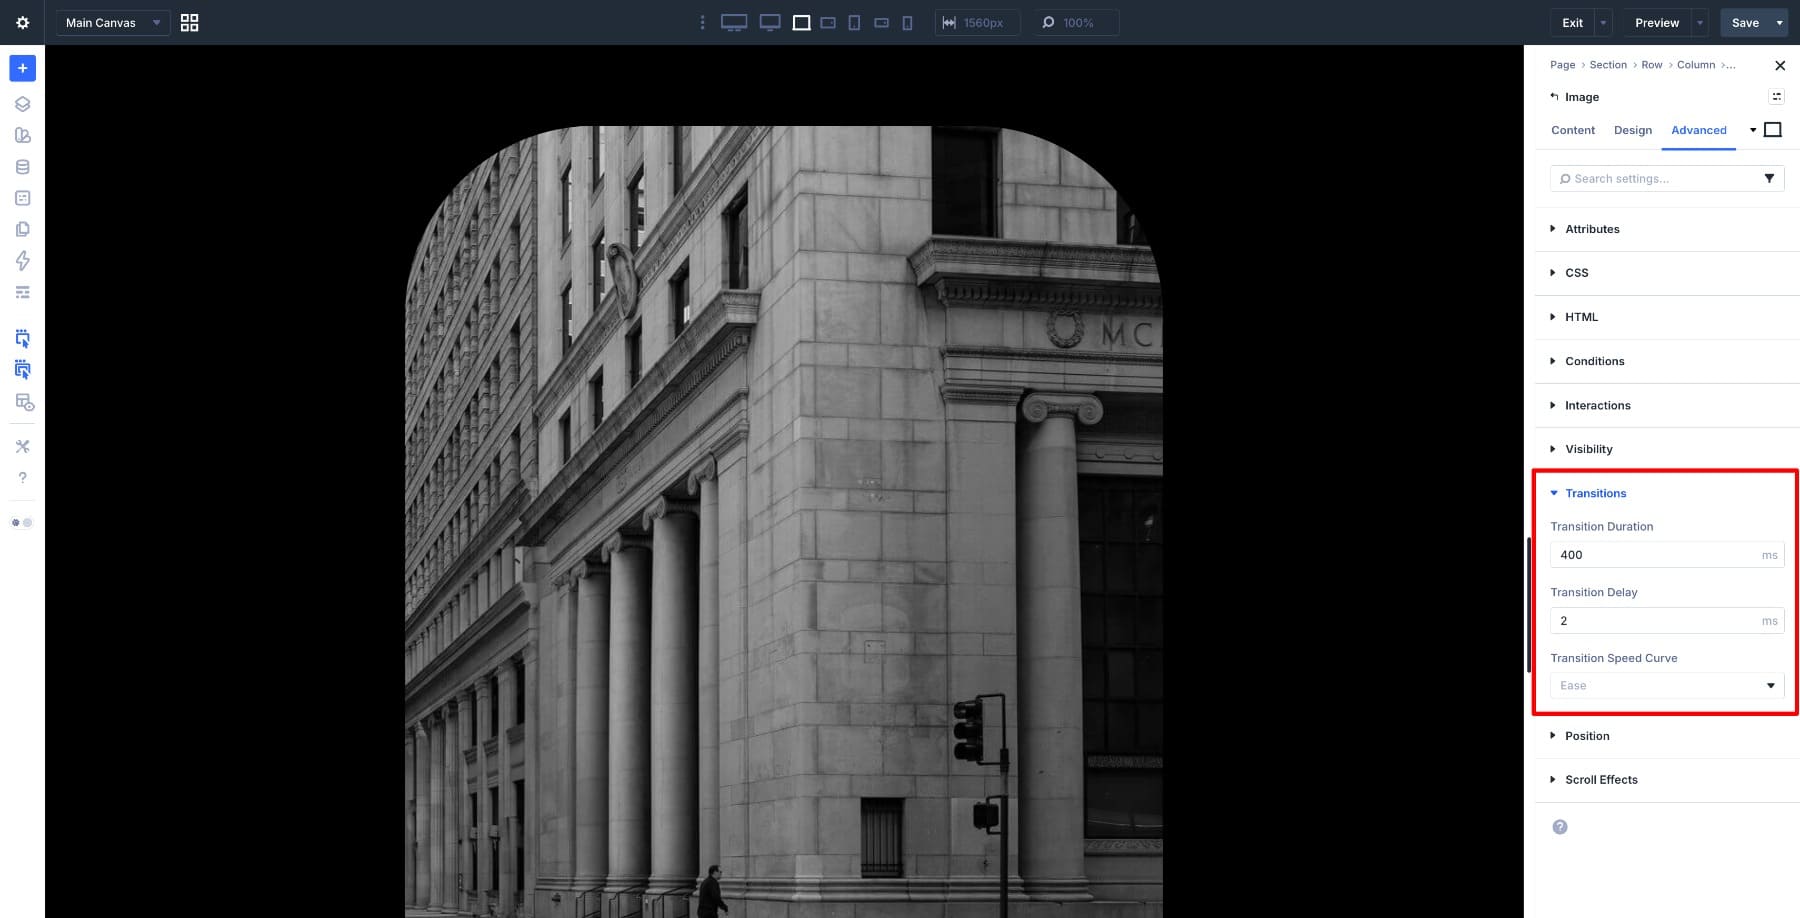Toggle the filter in the settings search bar
Screen dimensions: 1800x918
tap(1770, 178)
